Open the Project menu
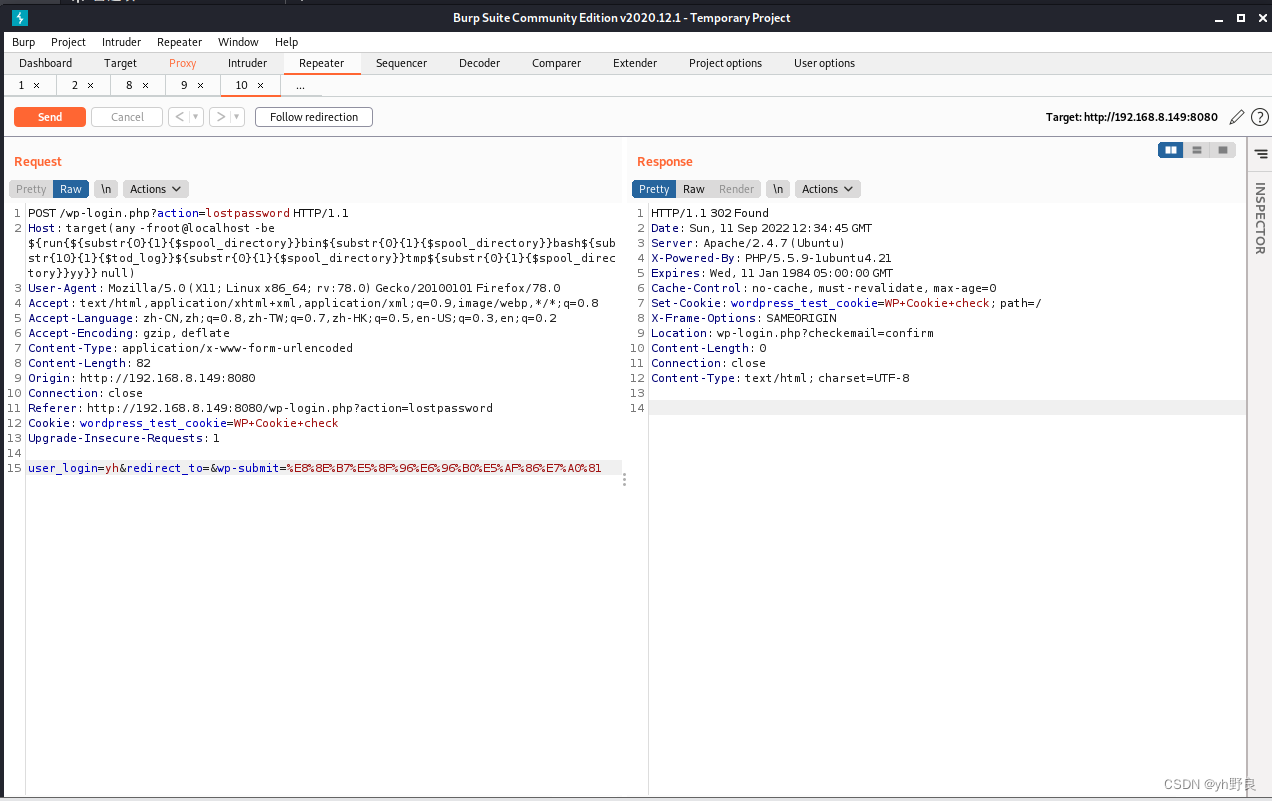This screenshot has width=1272, height=801. 69,42
